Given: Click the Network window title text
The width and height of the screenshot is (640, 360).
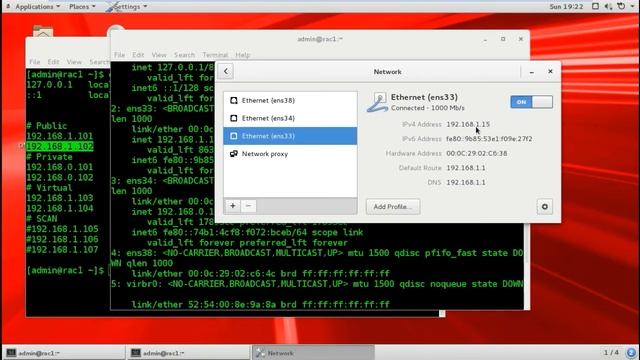Looking at the screenshot, I should (x=387, y=72).
